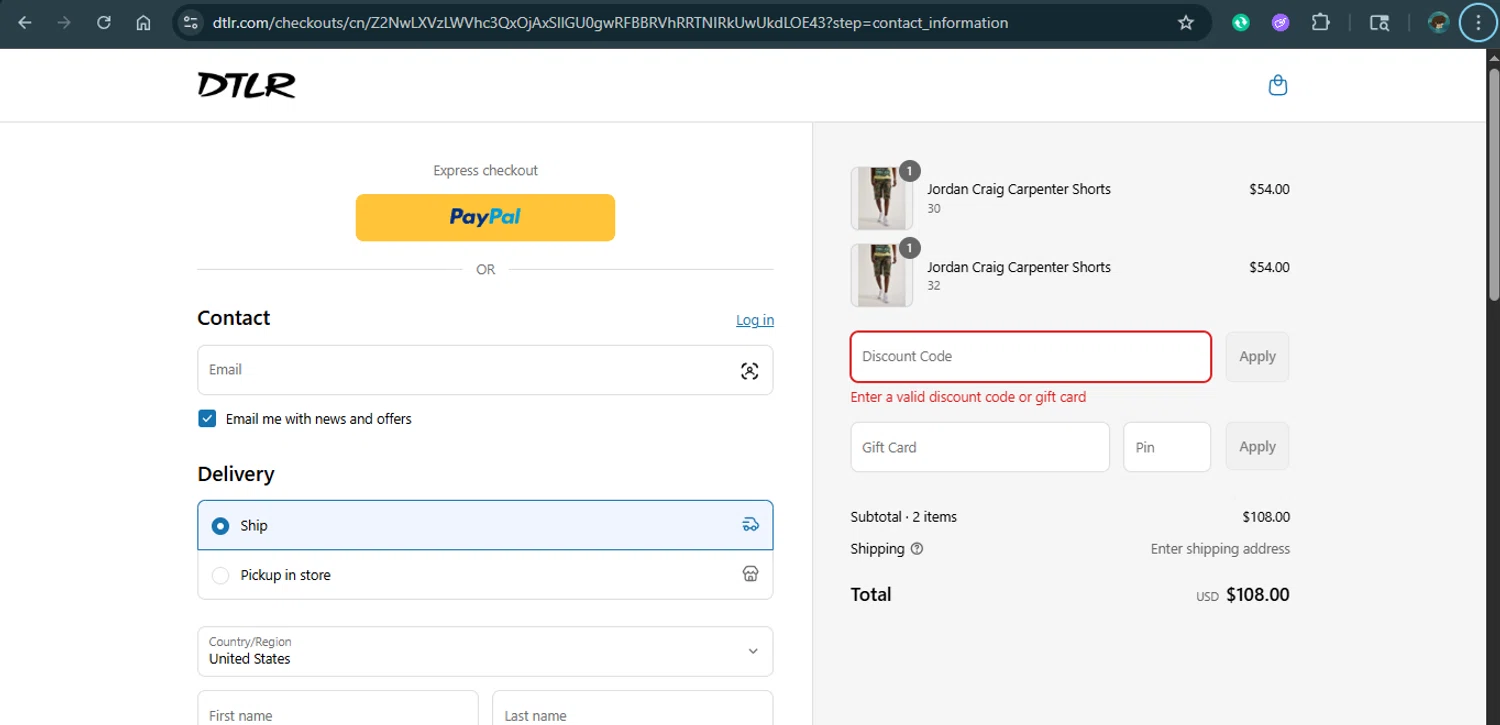Click 'Enter a valid discount code' error text

coord(968,397)
